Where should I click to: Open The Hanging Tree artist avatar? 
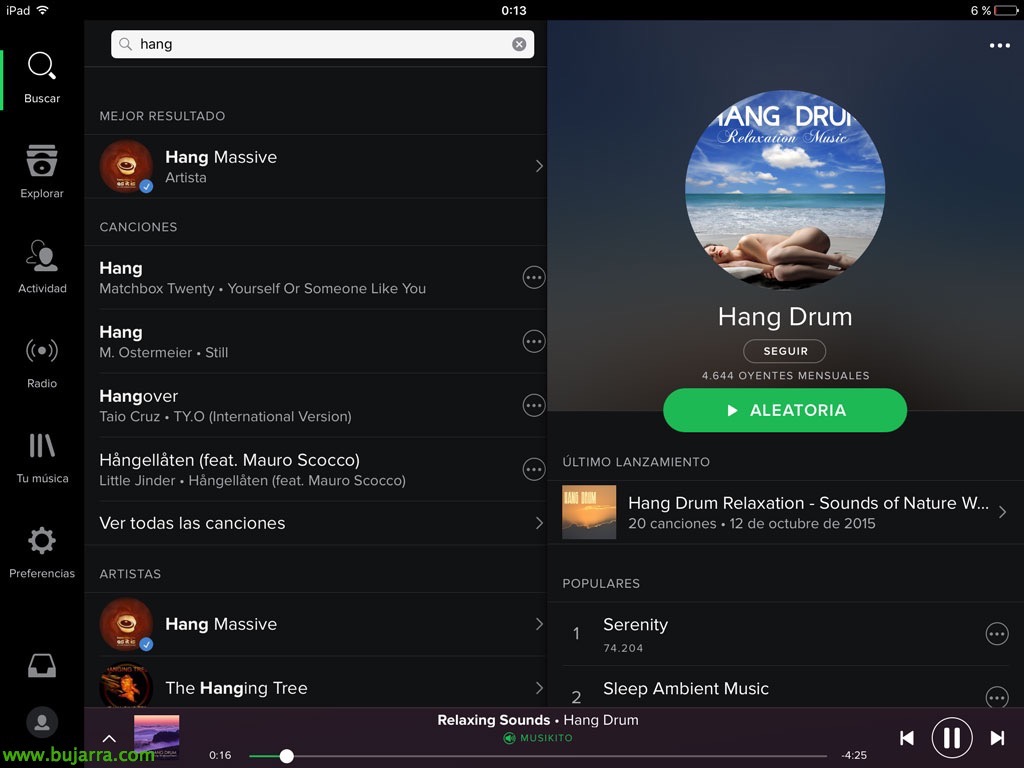click(x=126, y=686)
